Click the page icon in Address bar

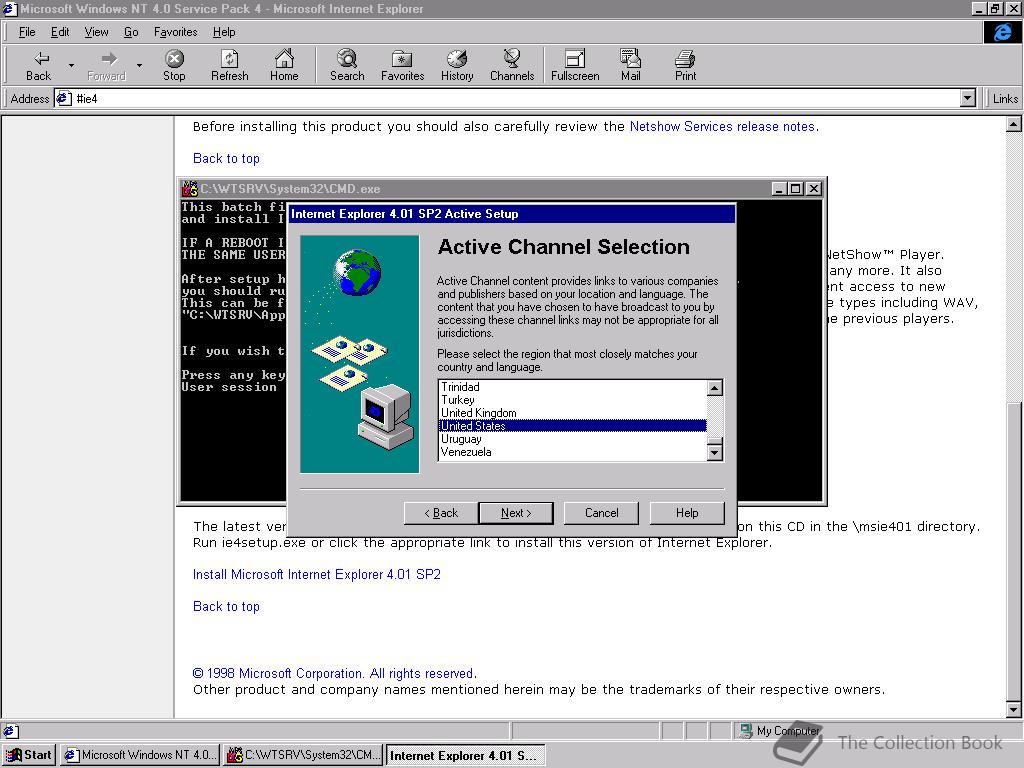tap(64, 99)
